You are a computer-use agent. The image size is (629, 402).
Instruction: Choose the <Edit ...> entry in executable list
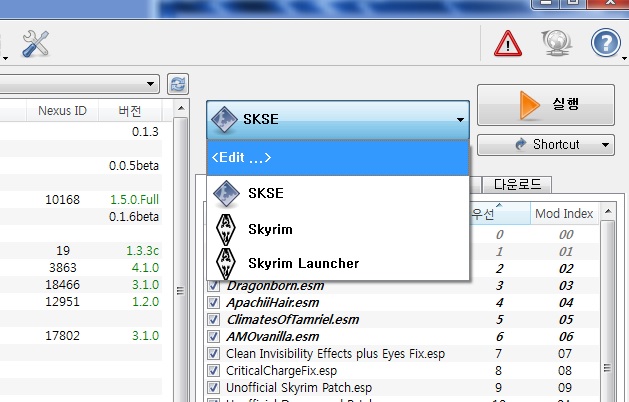(338, 158)
